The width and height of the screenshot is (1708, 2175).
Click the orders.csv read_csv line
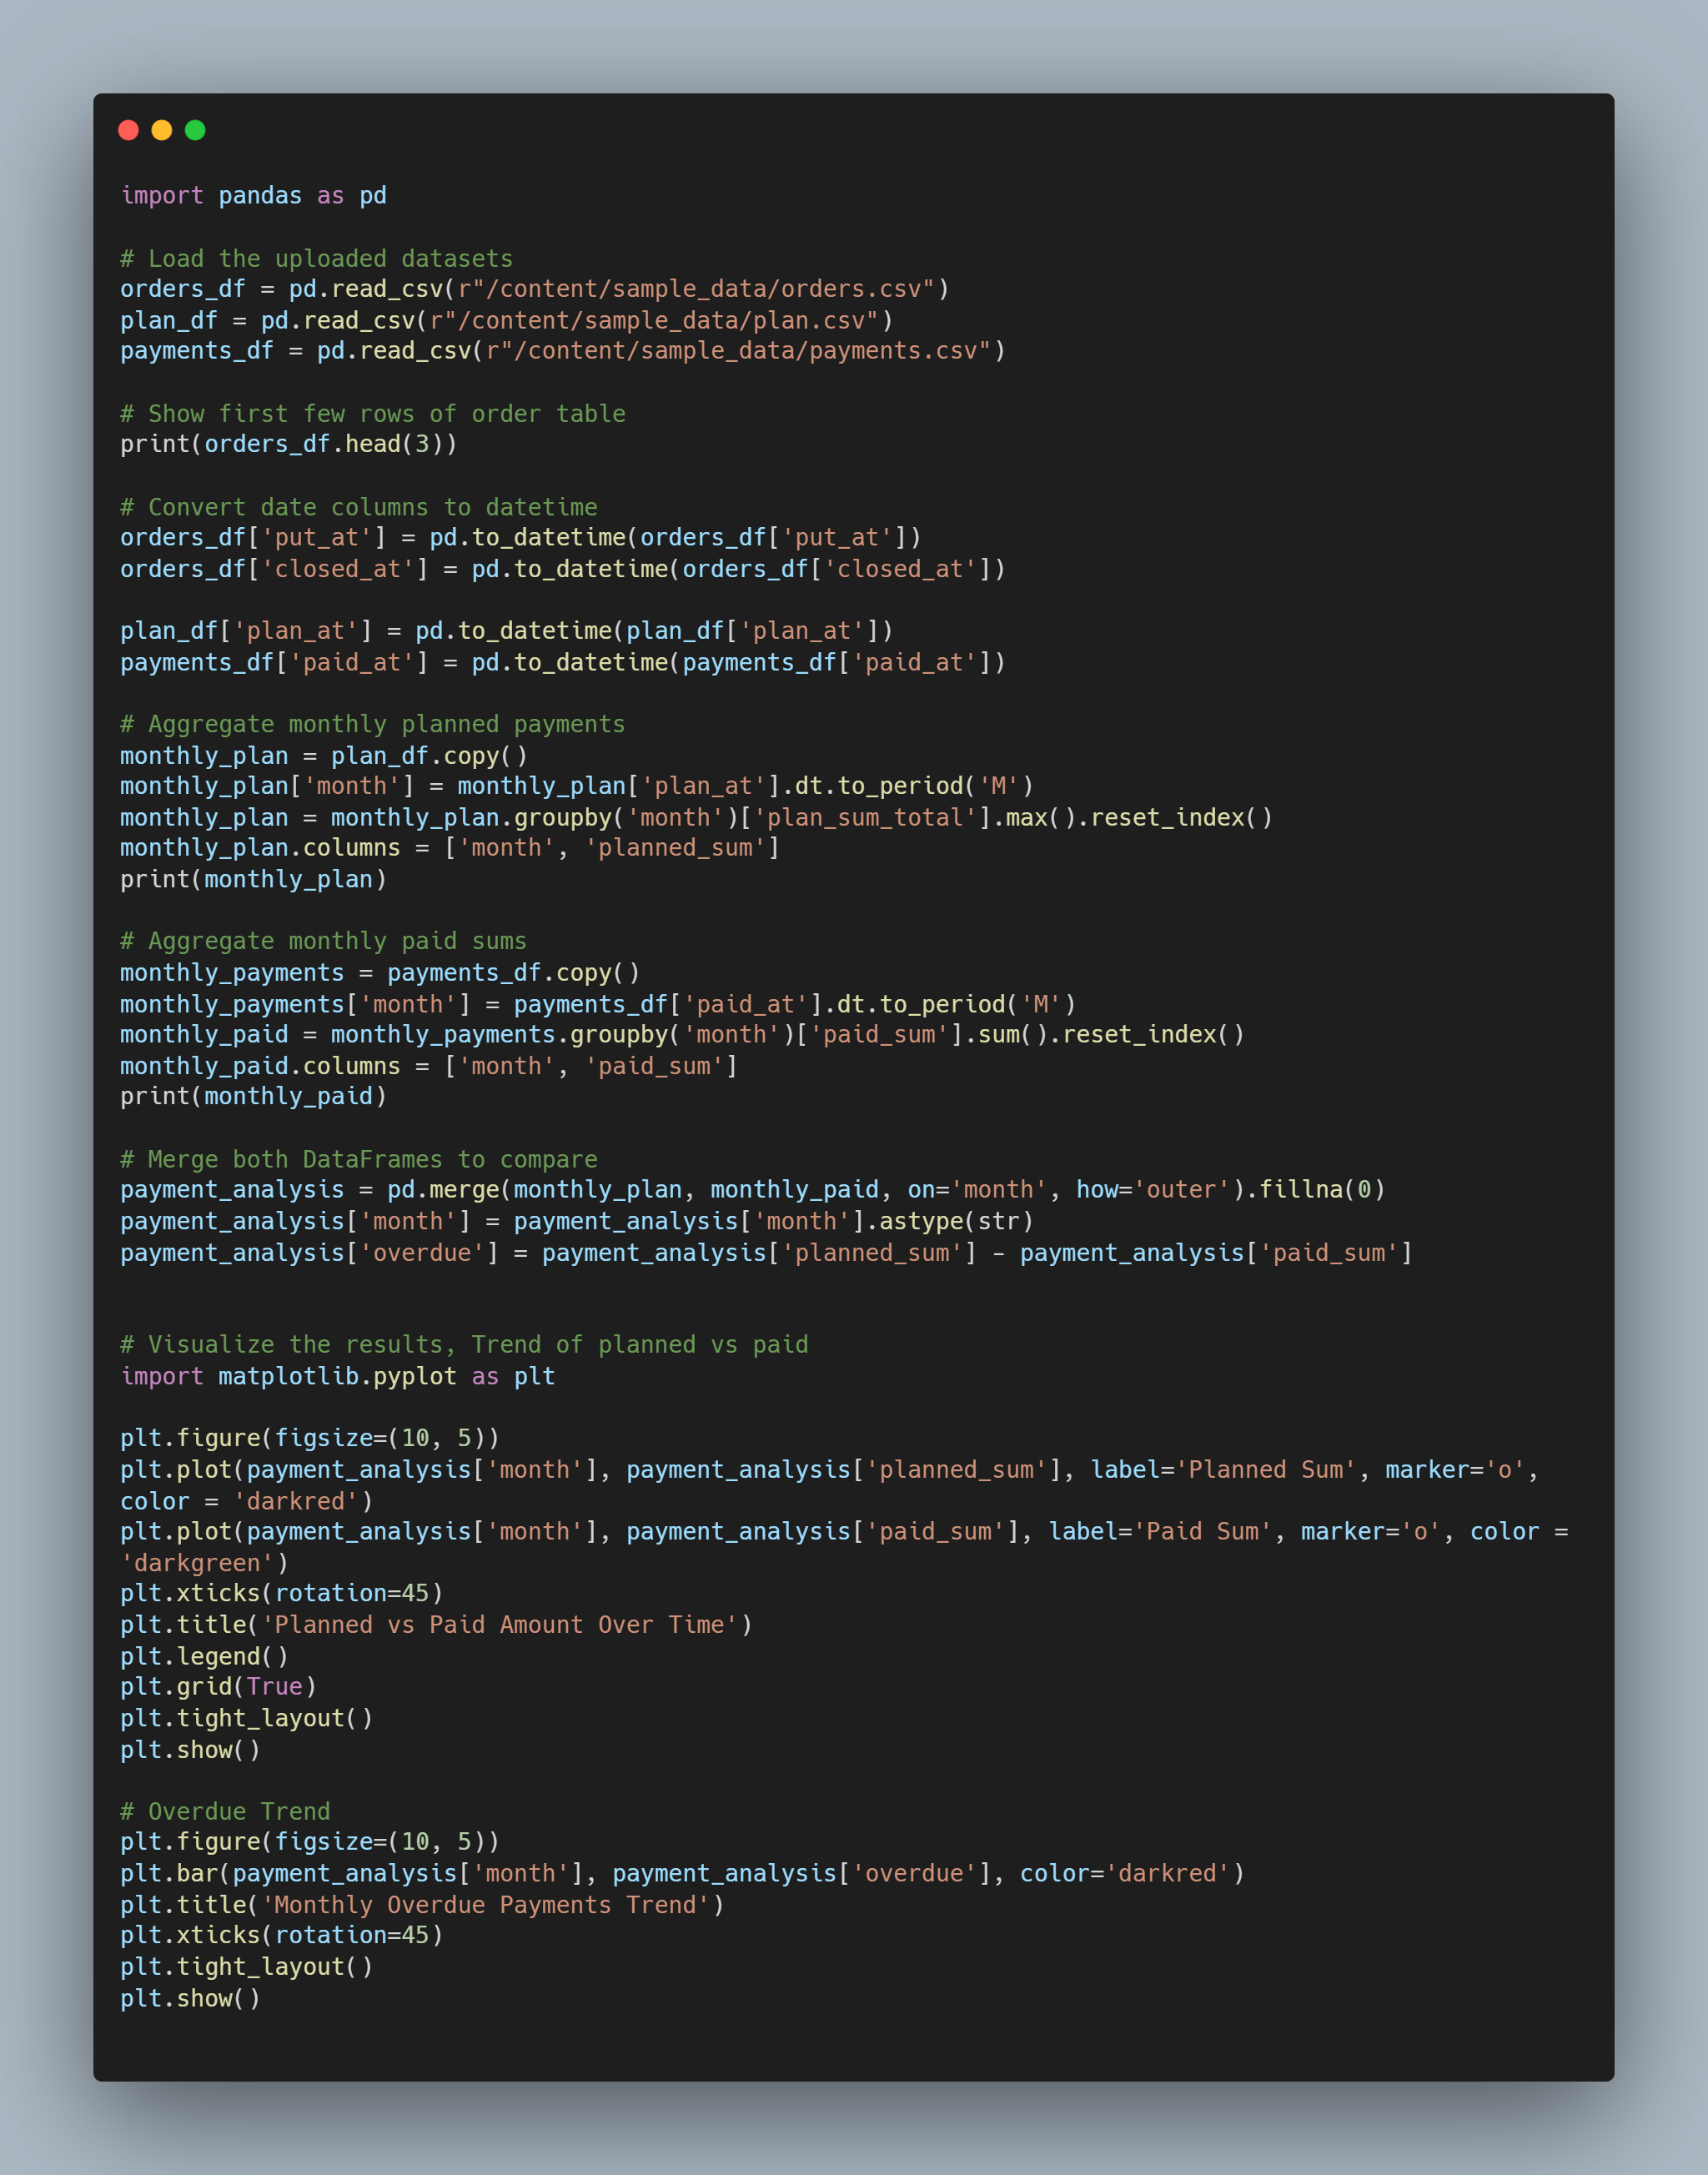[535, 289]
